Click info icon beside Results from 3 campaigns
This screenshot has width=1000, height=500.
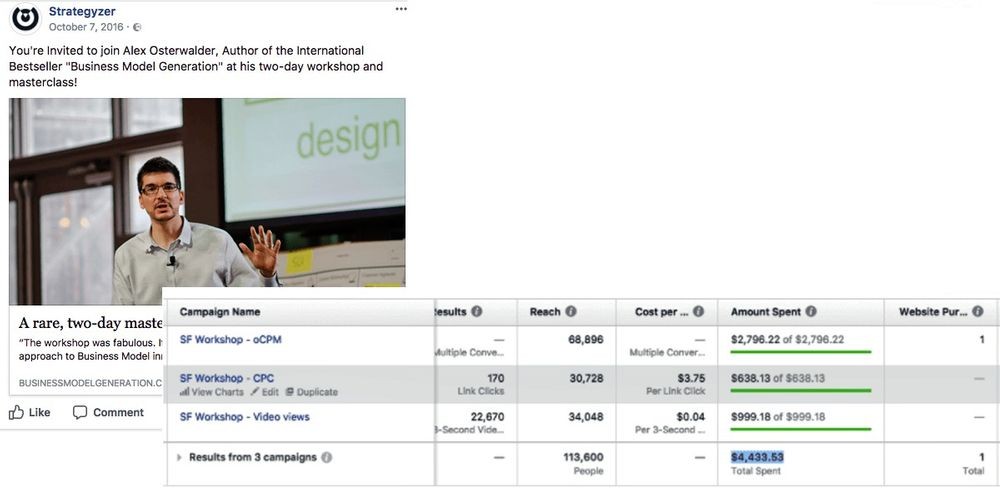(327, 458)
